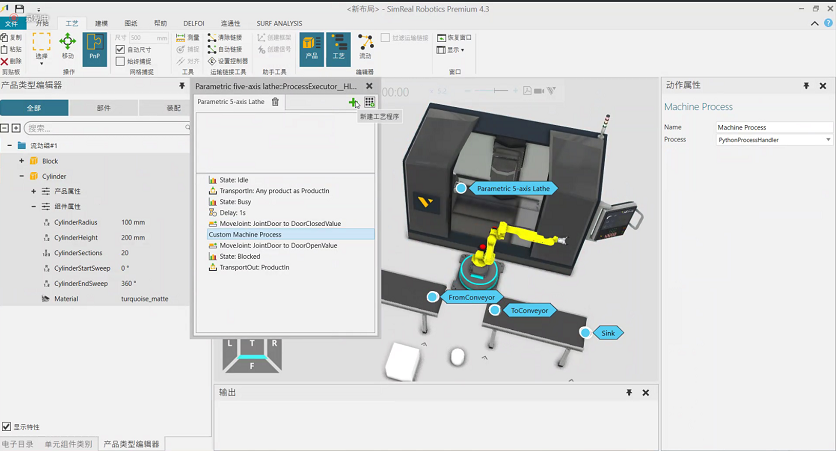Screen dimensions: 836x451
Task: Toggle the 产品 editor button
Action: [x=311, y=49]
